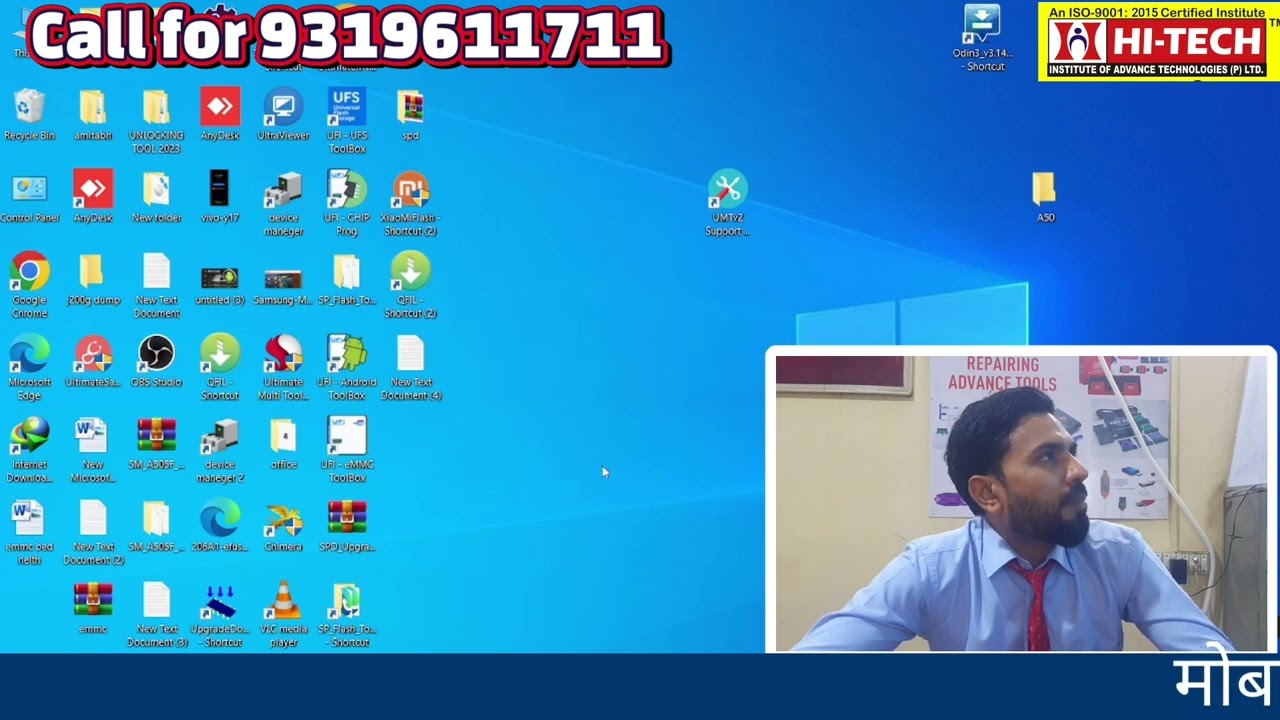Open the UltimateSa... shortcut
This screenshot has width=1280, height=720.
(92, 361)
